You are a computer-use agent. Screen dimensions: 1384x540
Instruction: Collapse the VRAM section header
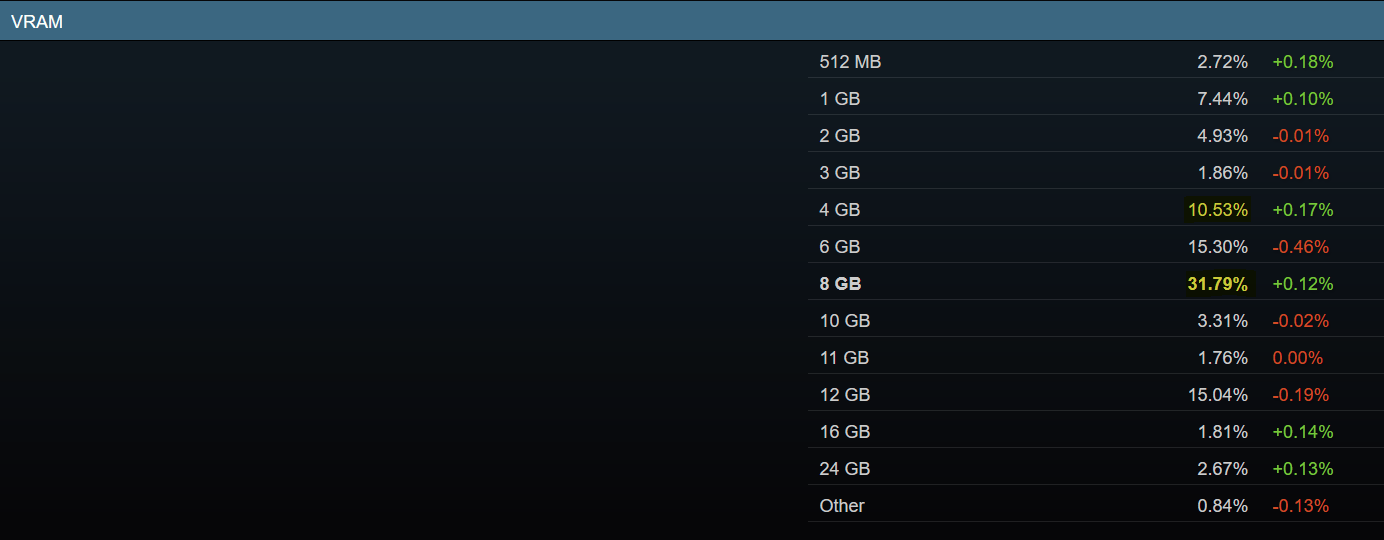[37, 21]
